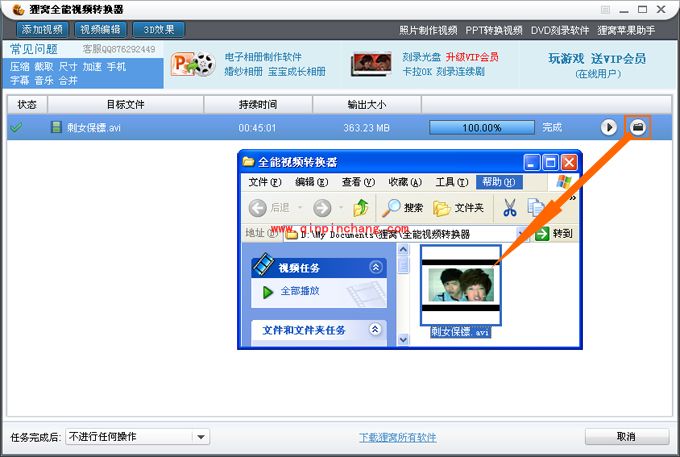Click the 持续时间 column header
Viewport: 680px width, 457px height.
point(258,104)
